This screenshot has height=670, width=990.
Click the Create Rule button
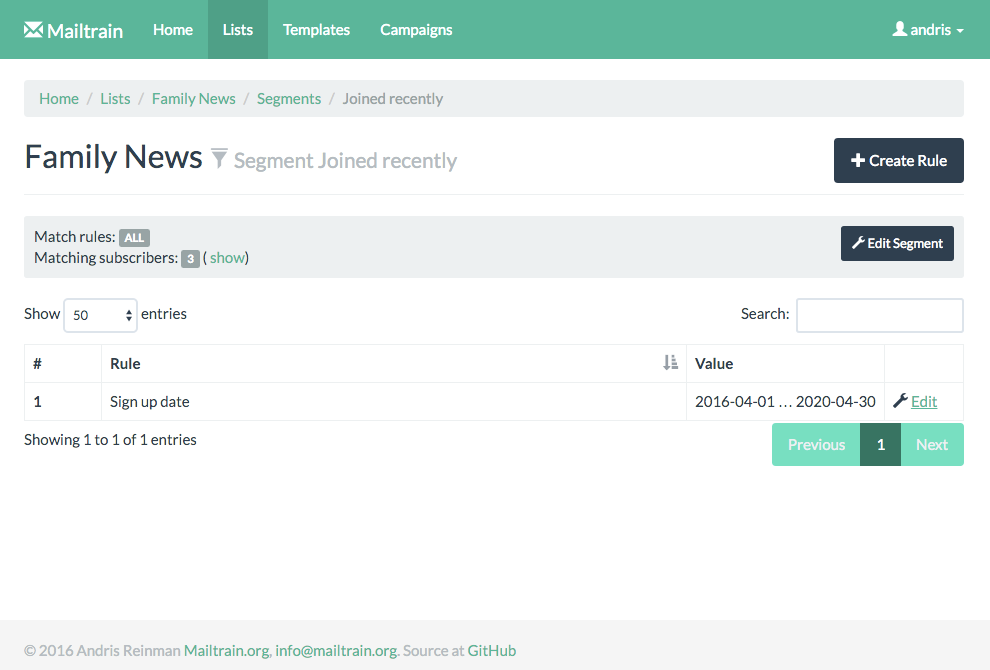click(898, 160)
